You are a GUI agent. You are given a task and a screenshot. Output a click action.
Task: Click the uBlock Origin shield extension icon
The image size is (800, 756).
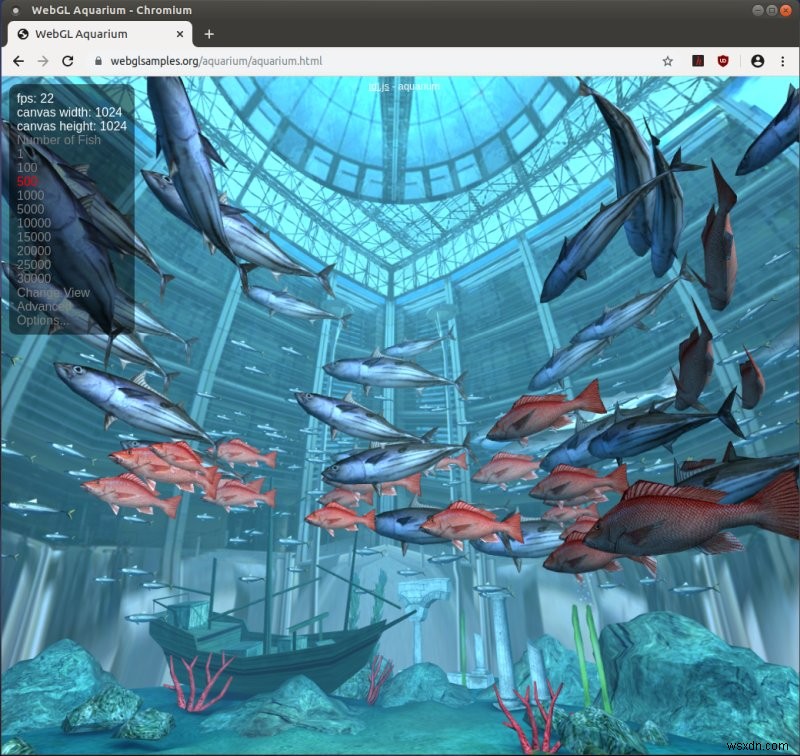(x=723, y=61)
